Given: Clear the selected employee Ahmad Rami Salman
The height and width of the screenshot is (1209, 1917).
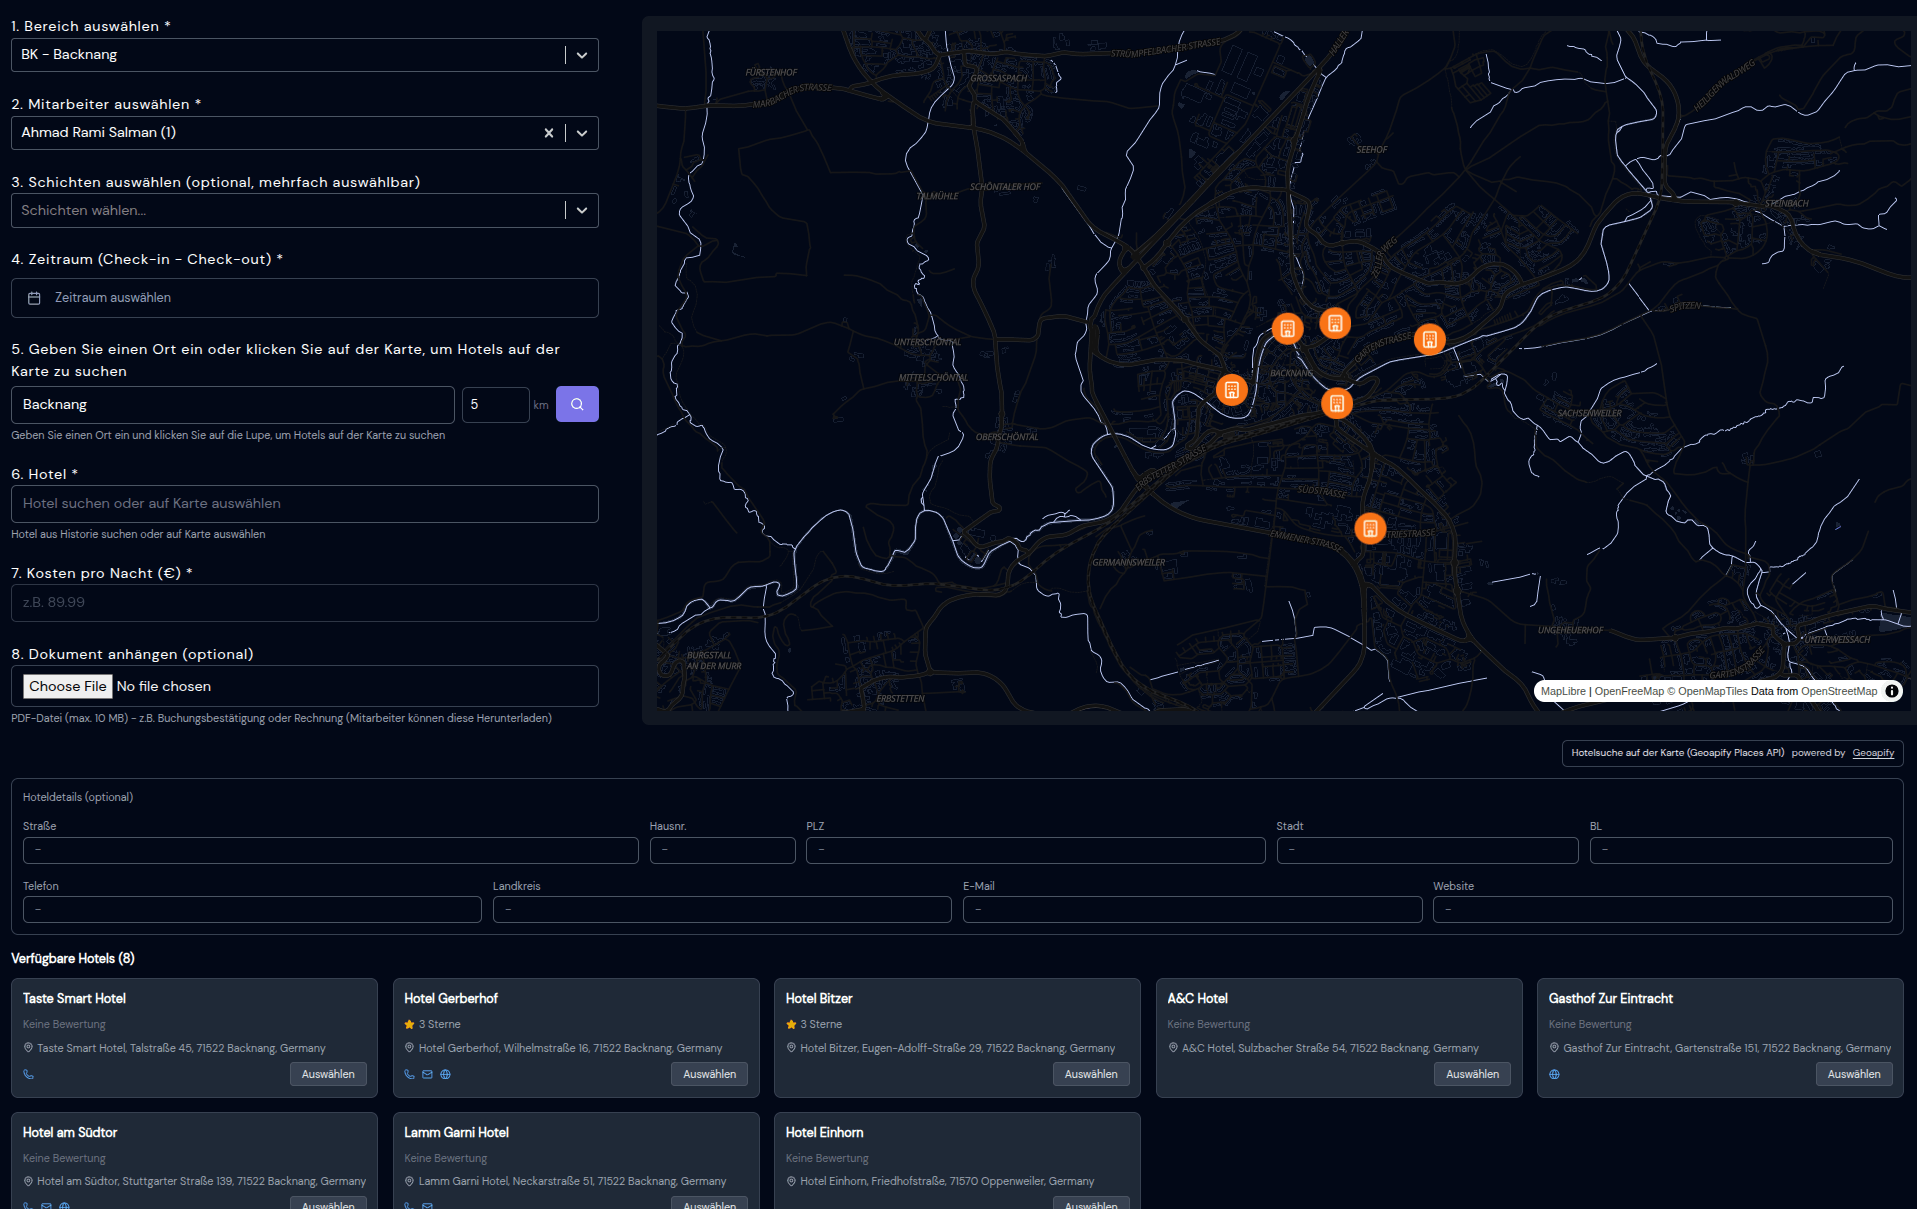Looking at the screenshot, I should 548,133.
